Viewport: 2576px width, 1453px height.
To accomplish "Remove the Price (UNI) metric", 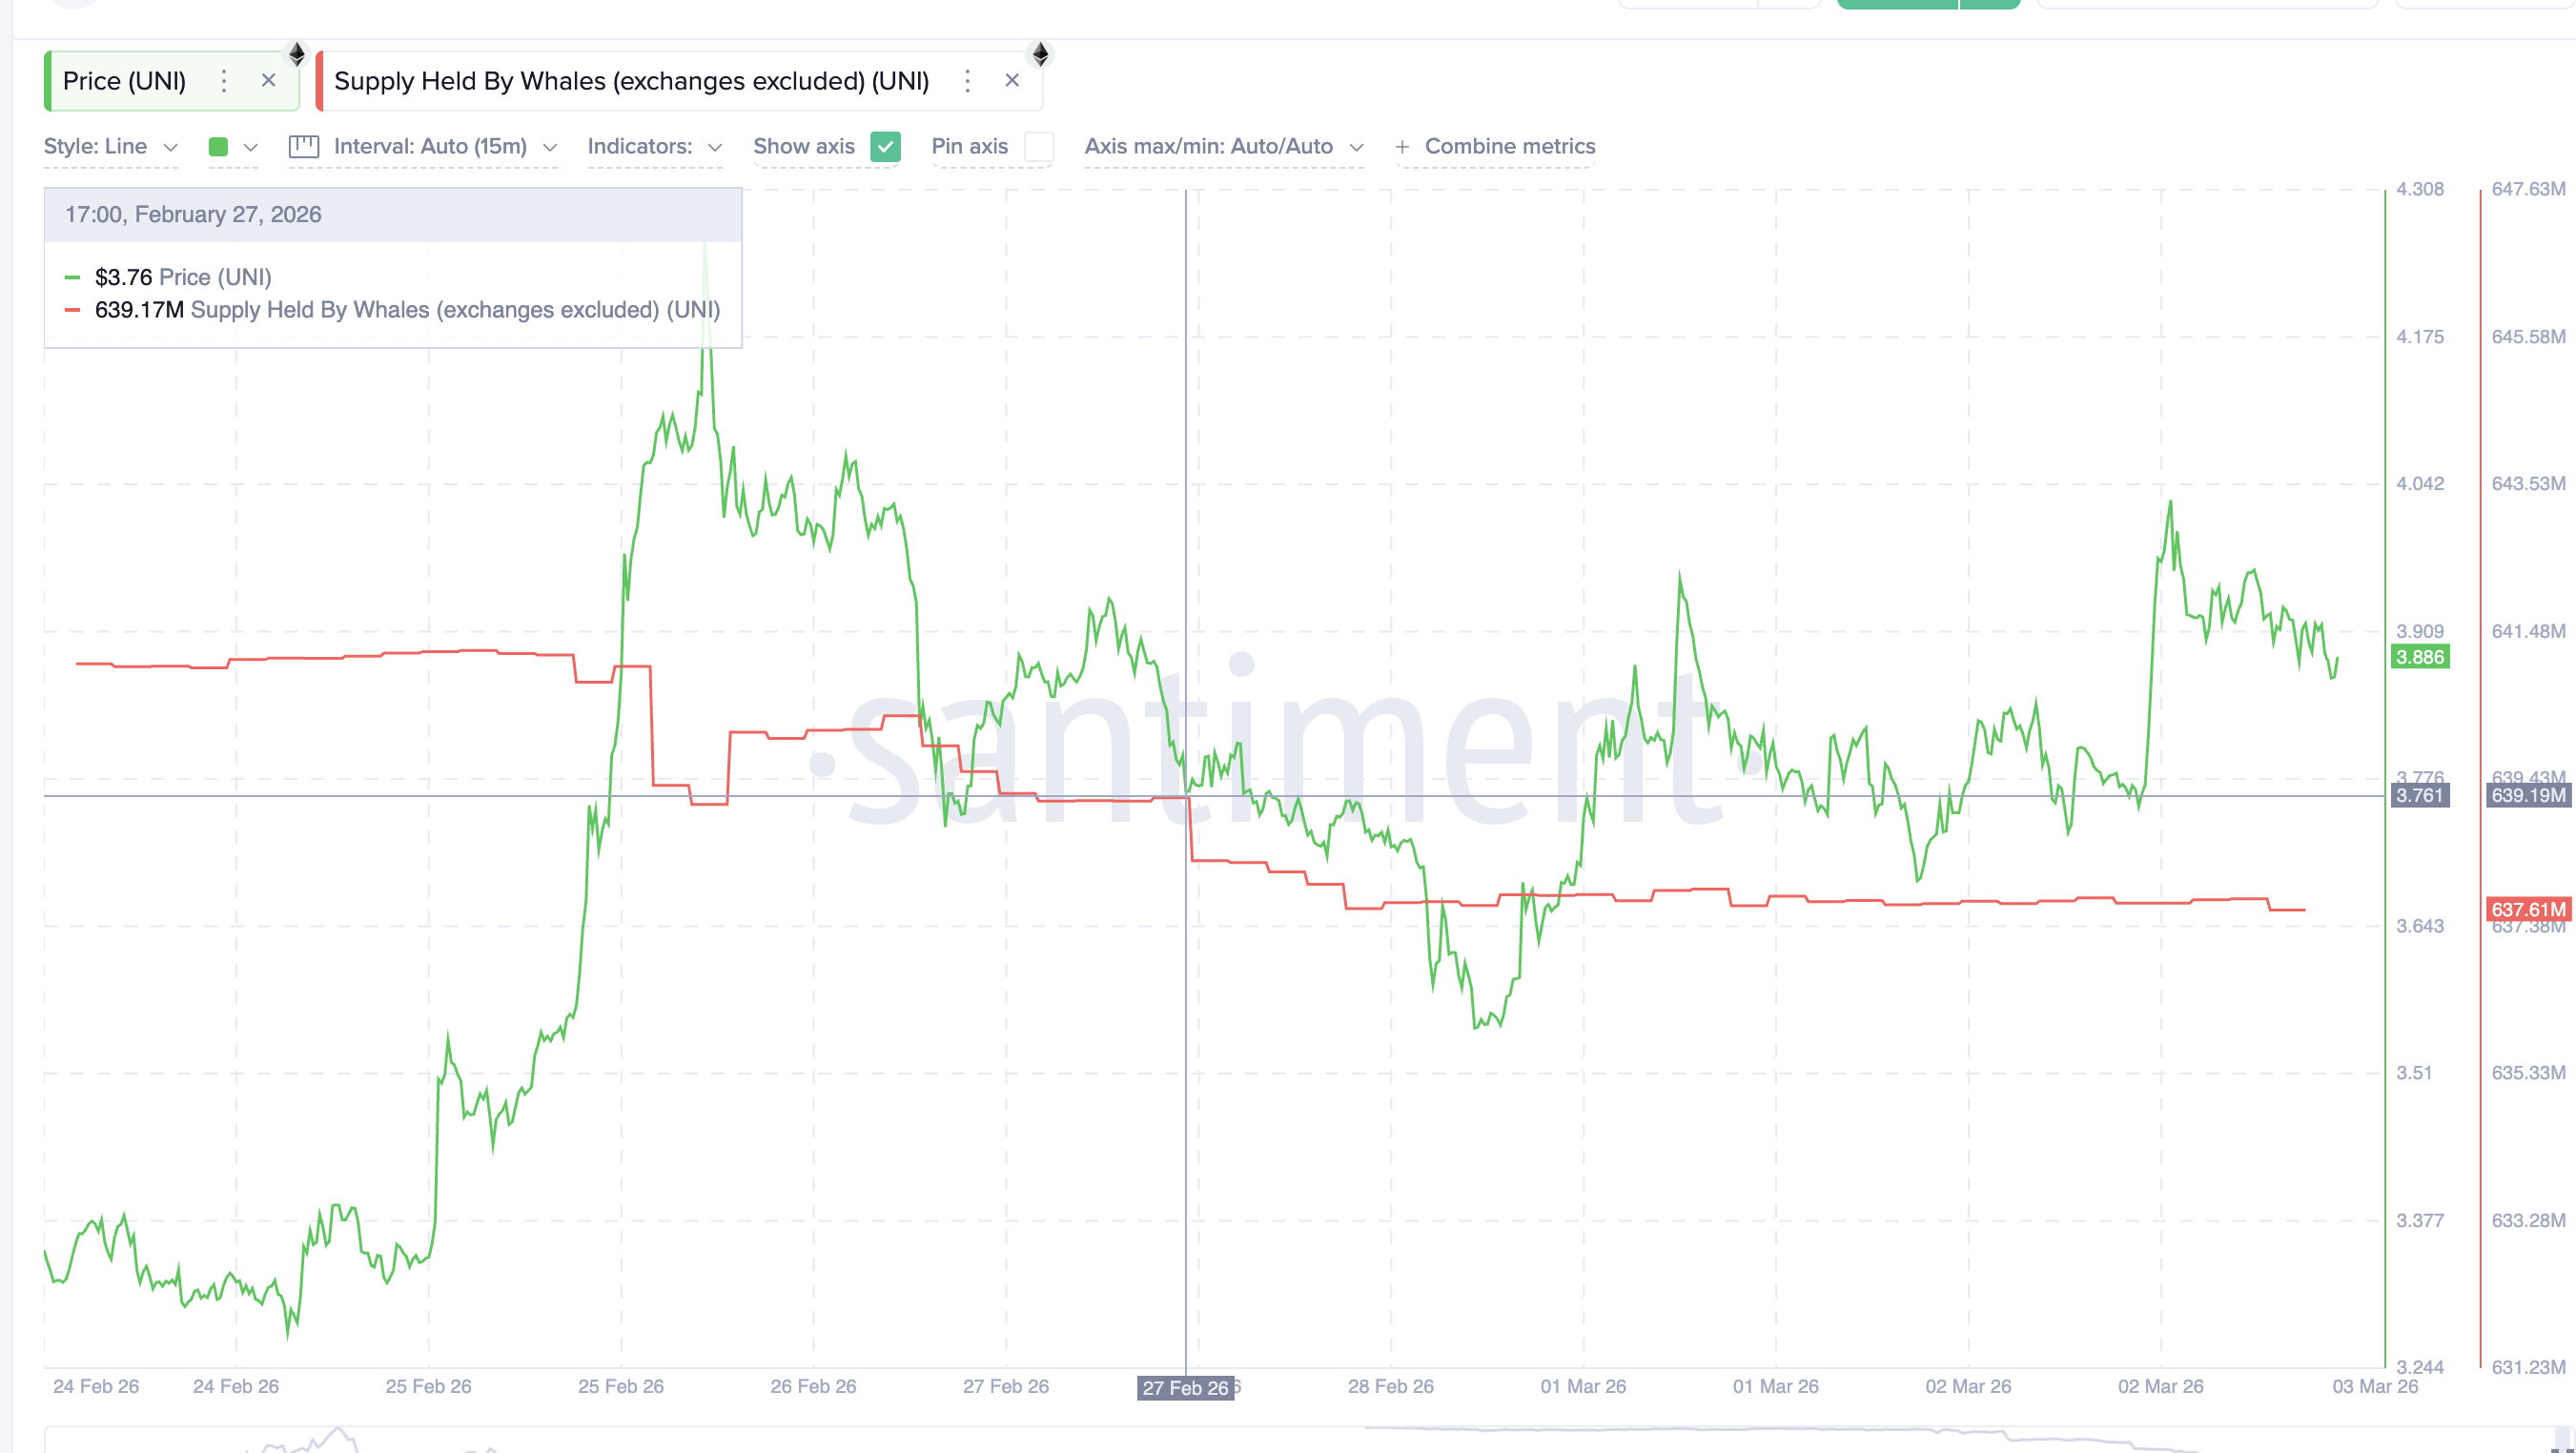I will [268, 81].
